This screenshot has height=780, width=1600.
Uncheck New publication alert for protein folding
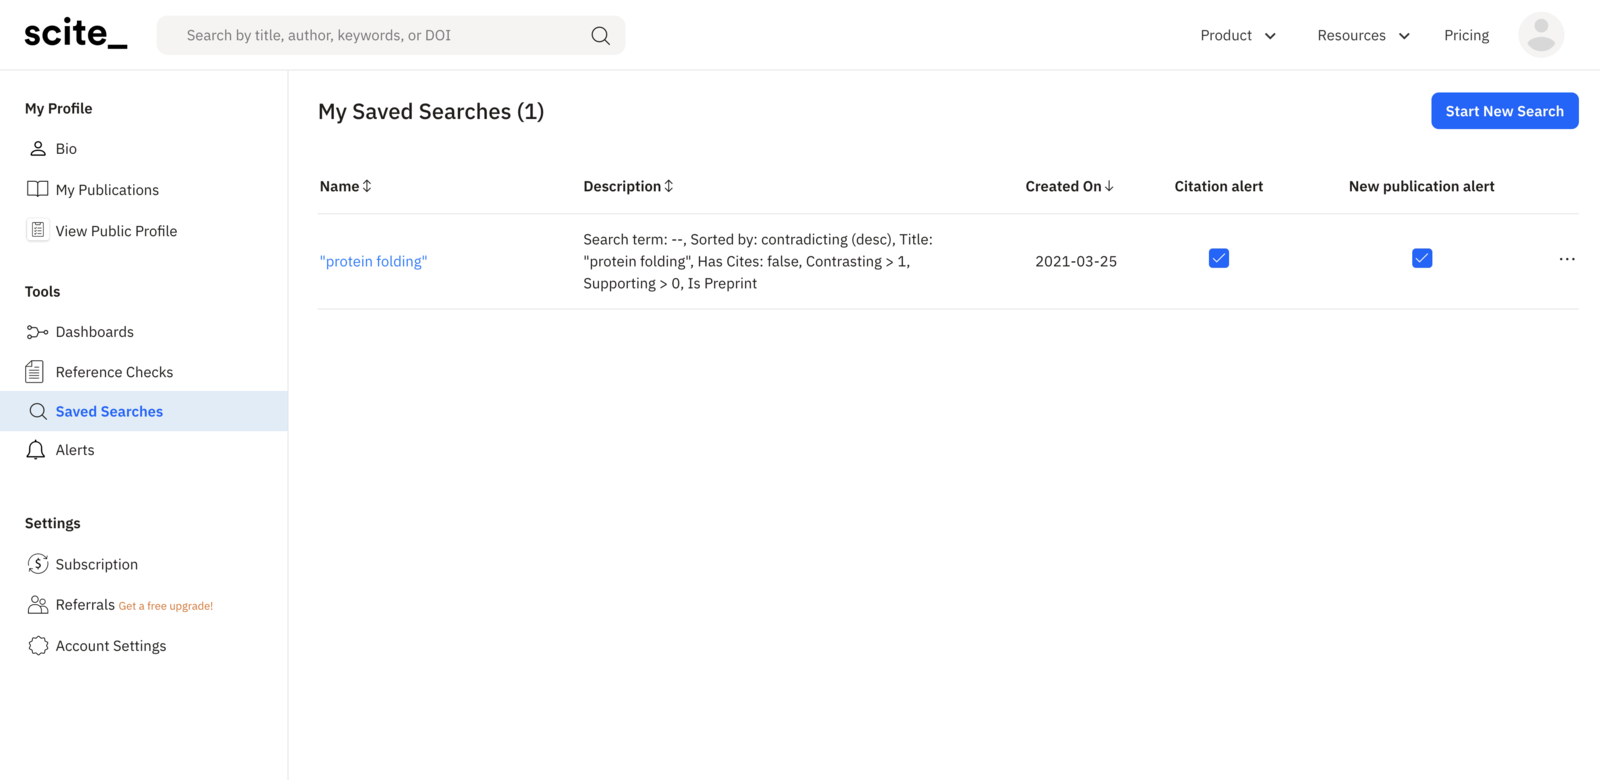point(1422,258)
